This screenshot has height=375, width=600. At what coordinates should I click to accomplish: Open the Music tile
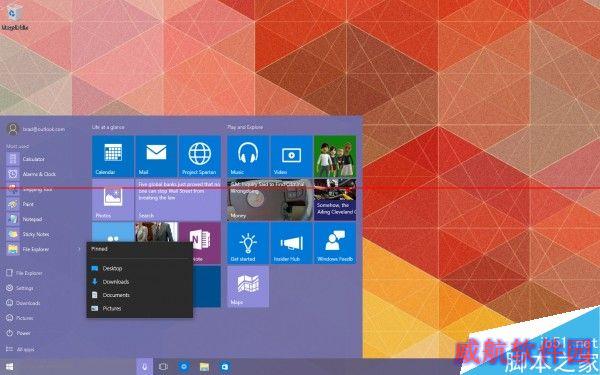click(x=248, y=156)
